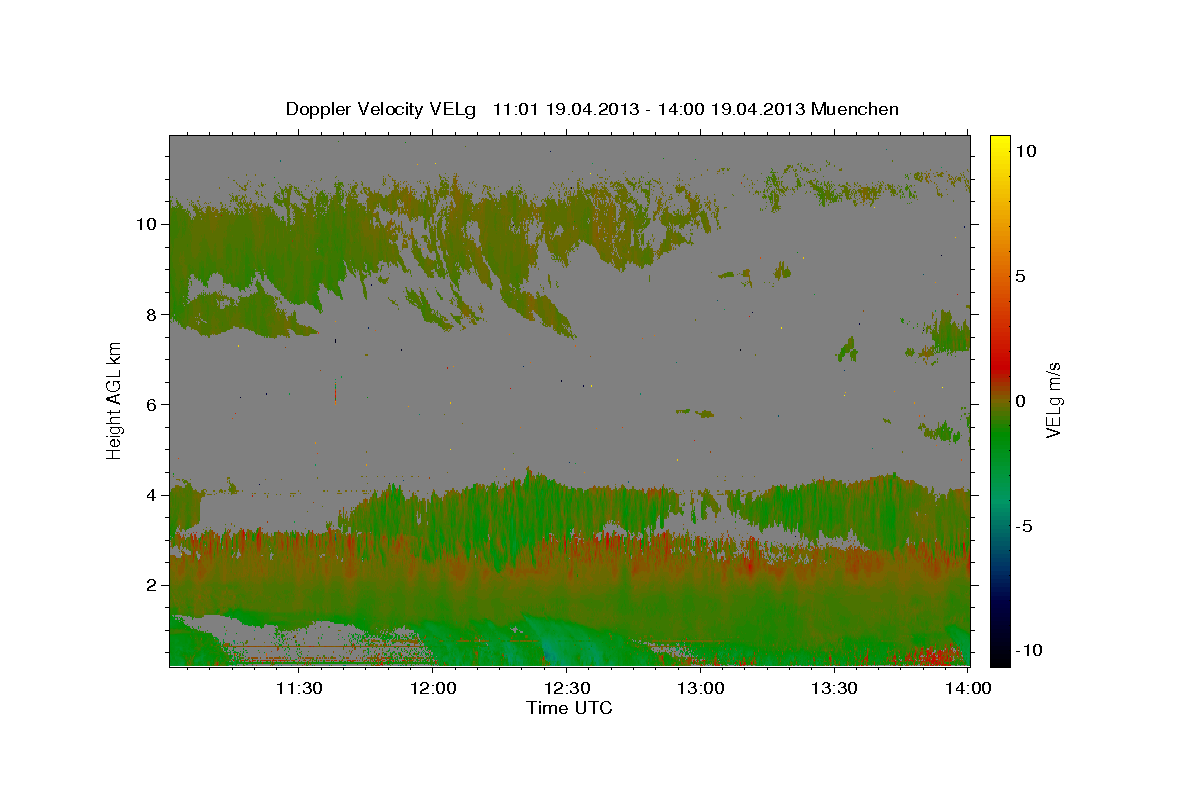Click the height axis label 10
Viewport: 1200px width, 800px height.
pyautogui.click(x=147, y=224)
